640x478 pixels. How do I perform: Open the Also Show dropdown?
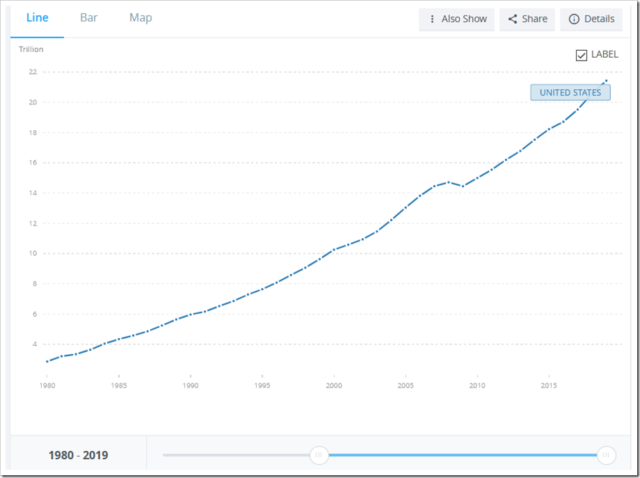pos(457,19)
